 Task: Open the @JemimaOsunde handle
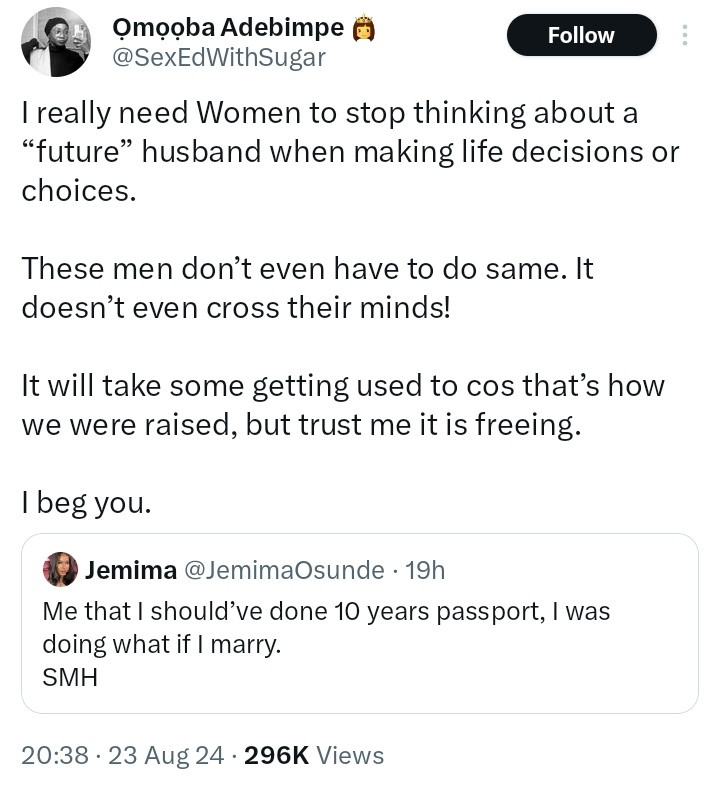(x=283, y=570)
